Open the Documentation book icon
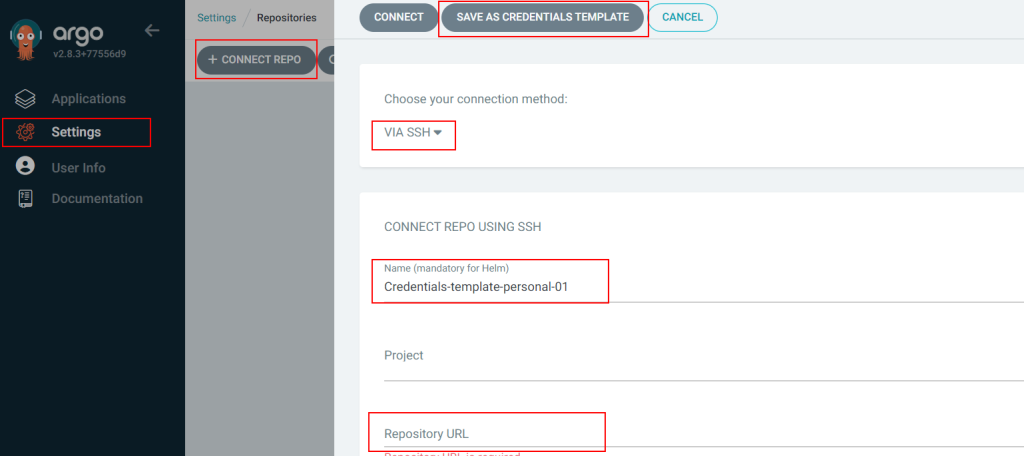Image resolution: width=1024 pixels, height=456 pixels. [x=25, y=199]
